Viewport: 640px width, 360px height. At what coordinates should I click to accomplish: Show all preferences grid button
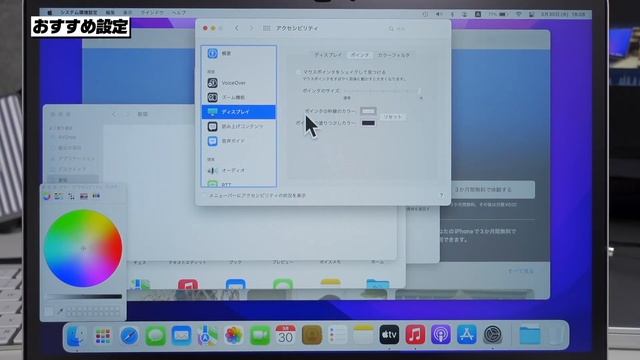pyautogui.click(x=267, y=28)
